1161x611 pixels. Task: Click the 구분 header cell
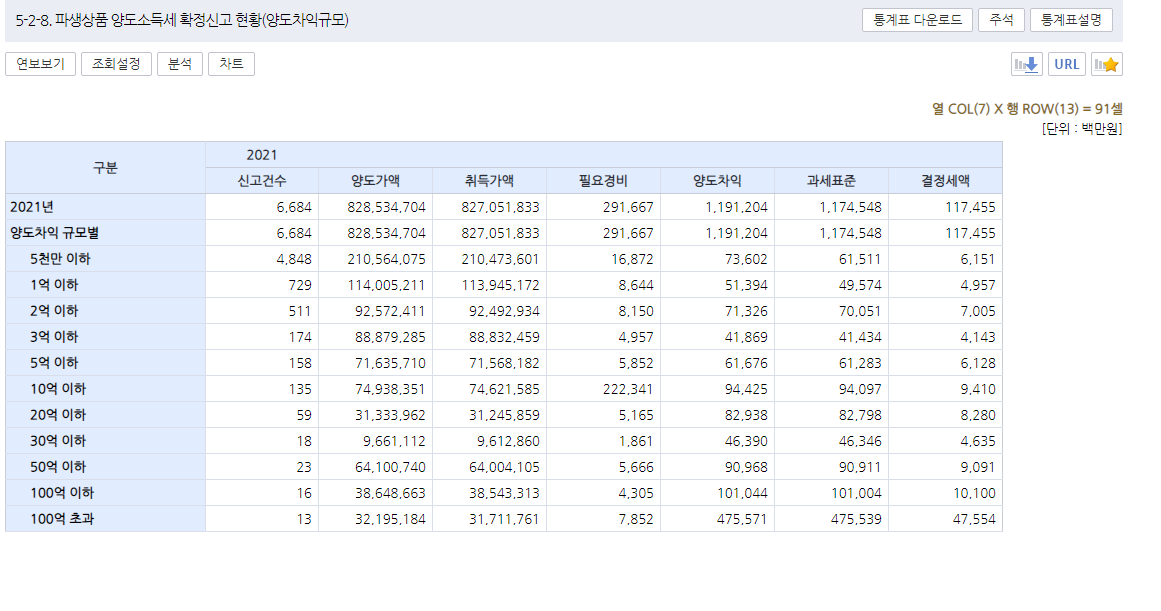point(105,168)
